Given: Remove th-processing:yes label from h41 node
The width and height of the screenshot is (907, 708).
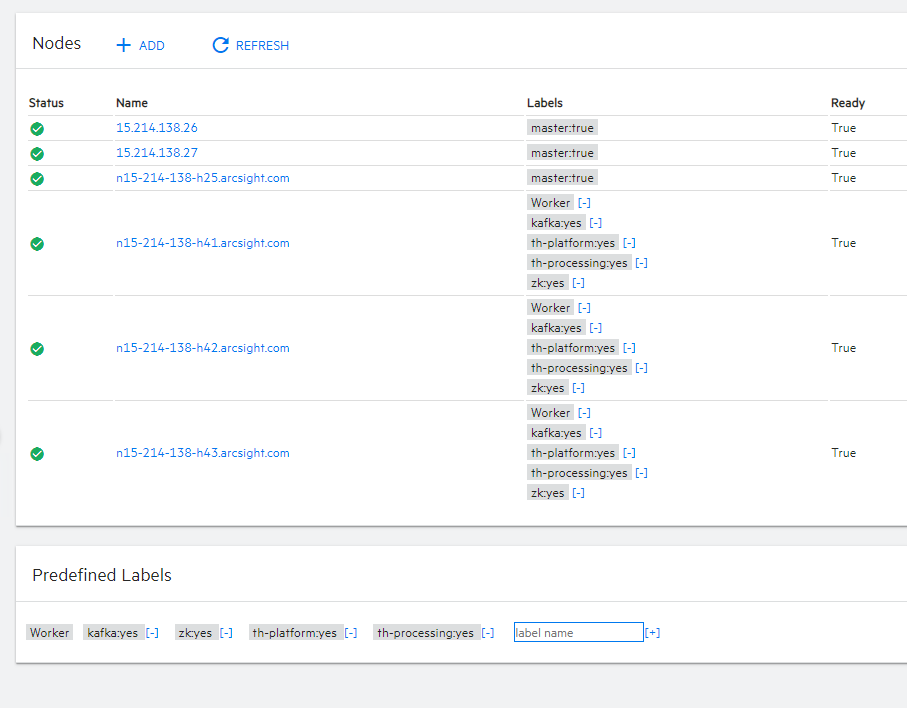Looking at the screenshot, I should (641, 263).
